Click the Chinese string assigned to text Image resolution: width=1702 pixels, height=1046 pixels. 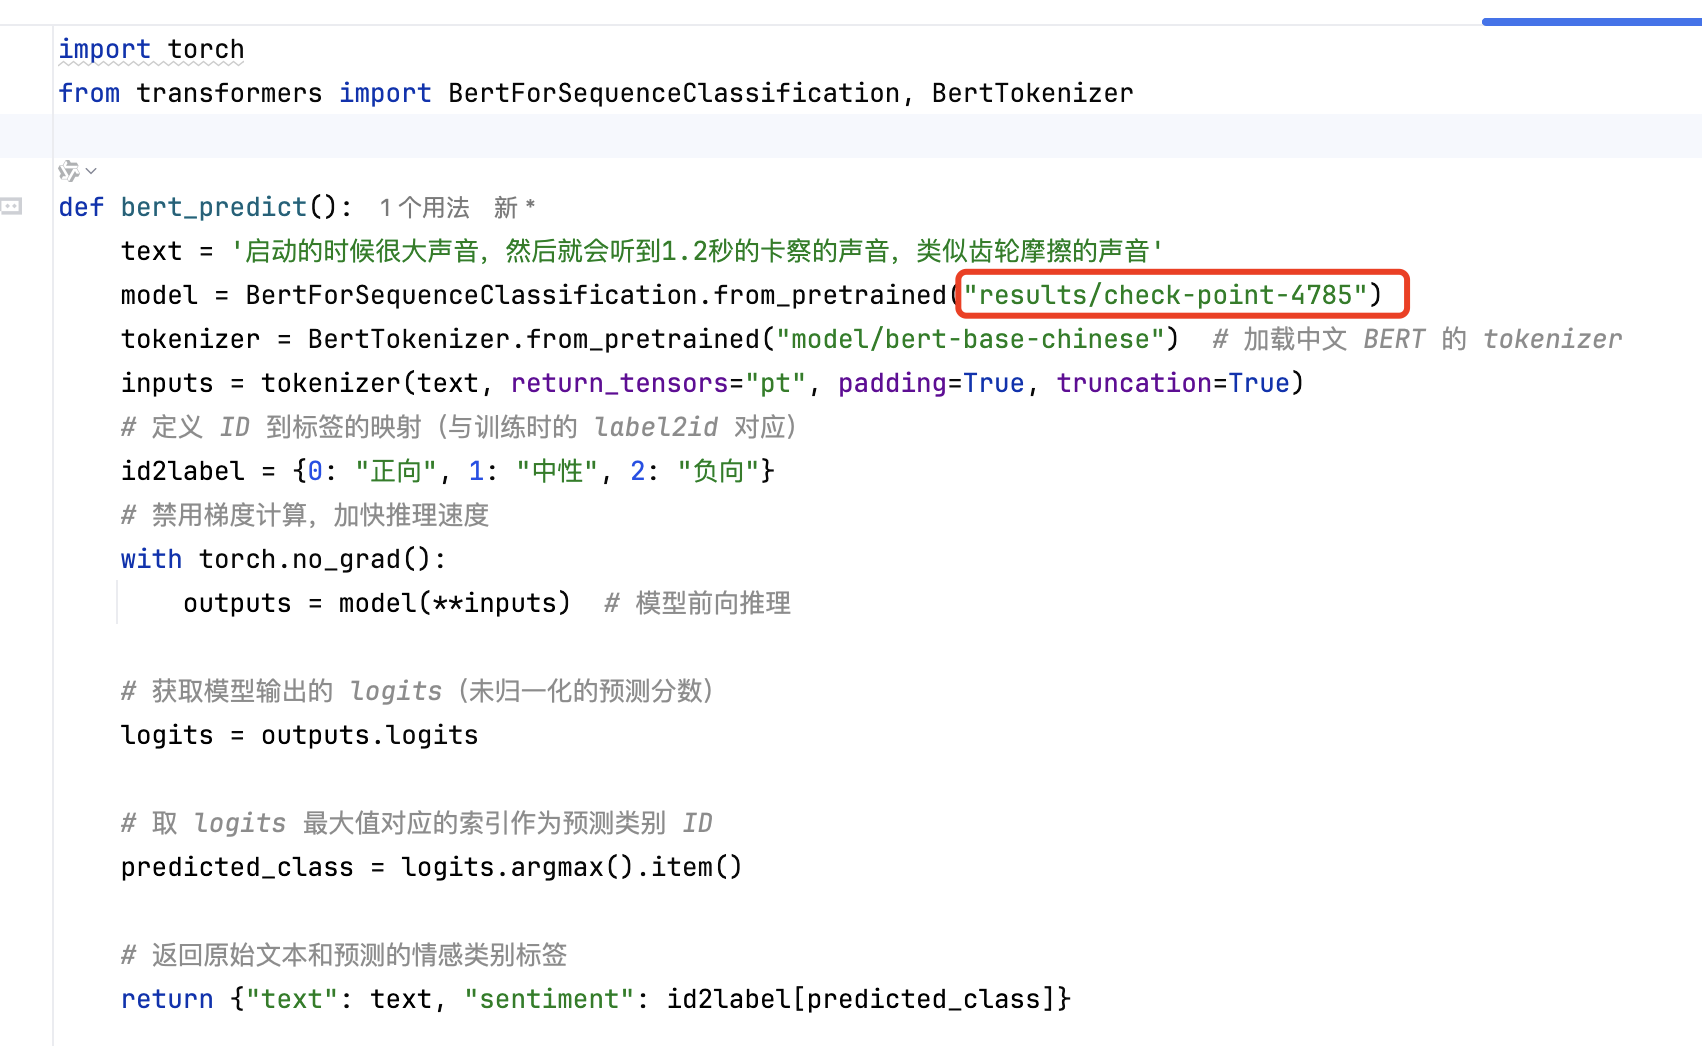[x=697, y=251]
